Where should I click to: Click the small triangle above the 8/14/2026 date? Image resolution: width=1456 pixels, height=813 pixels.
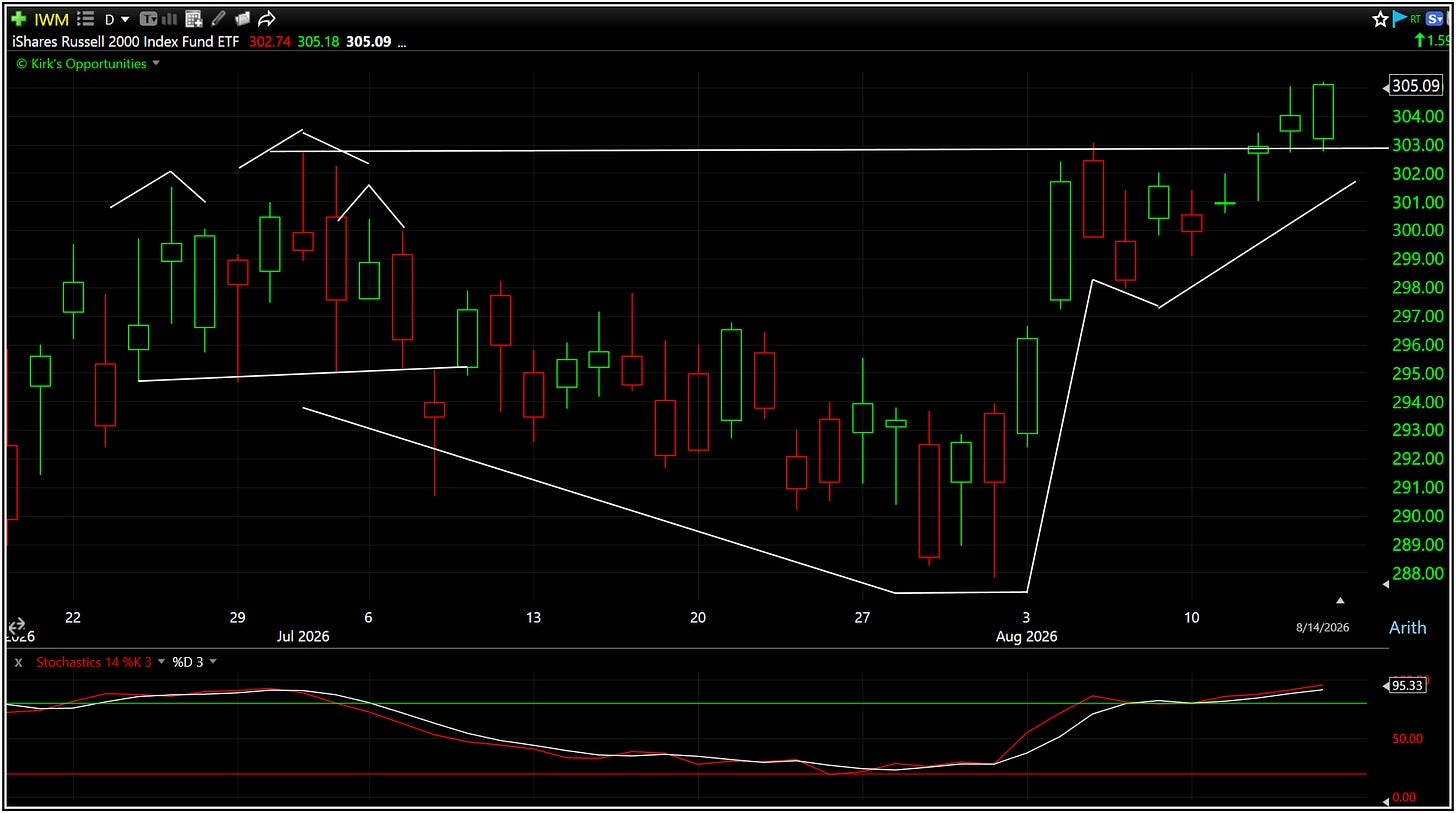pyautogui.click(x=1340, y=601)
